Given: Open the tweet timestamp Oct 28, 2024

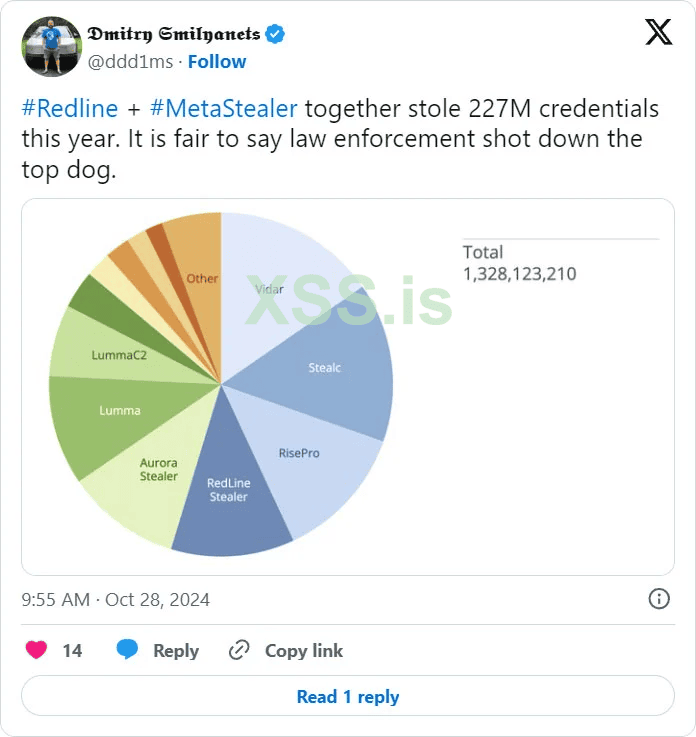Looking at the screenshot, I should [116, 600].
